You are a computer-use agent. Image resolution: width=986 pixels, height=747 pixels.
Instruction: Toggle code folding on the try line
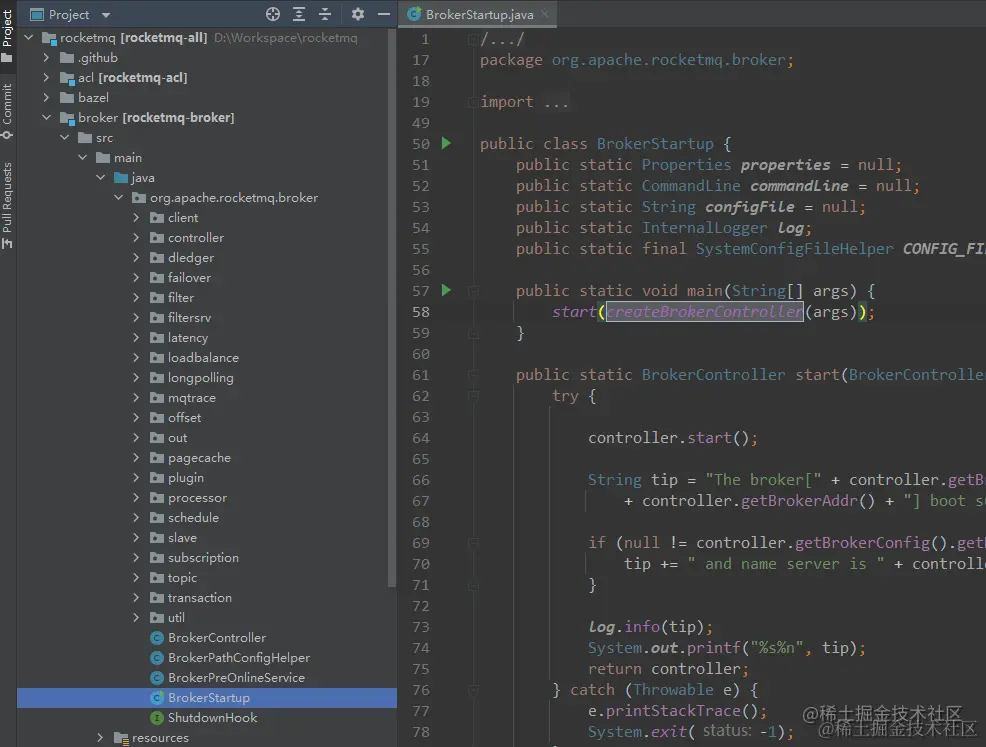point(473,396)
